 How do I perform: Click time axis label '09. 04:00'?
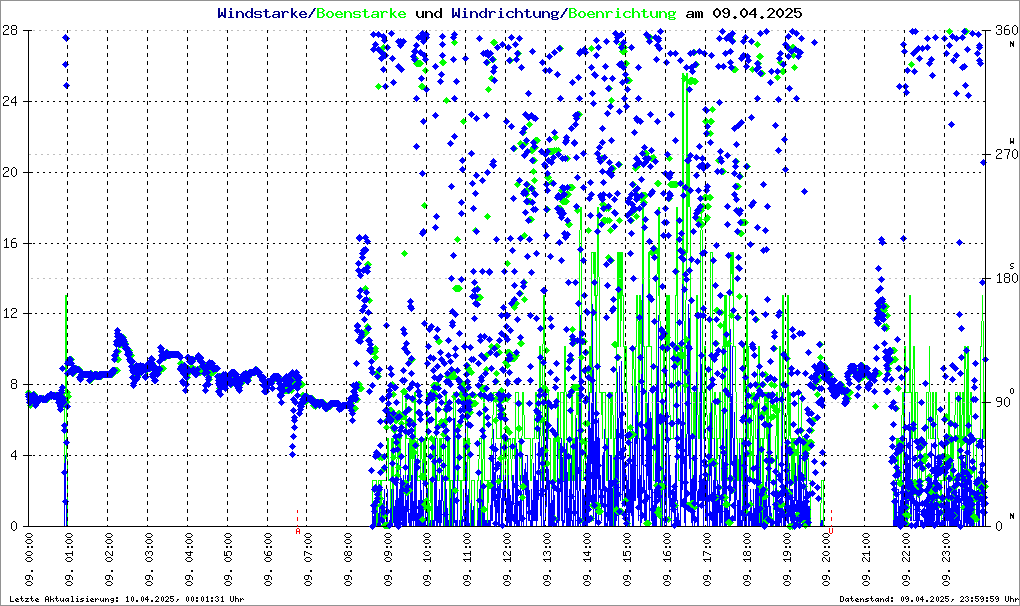click(189, 560)
